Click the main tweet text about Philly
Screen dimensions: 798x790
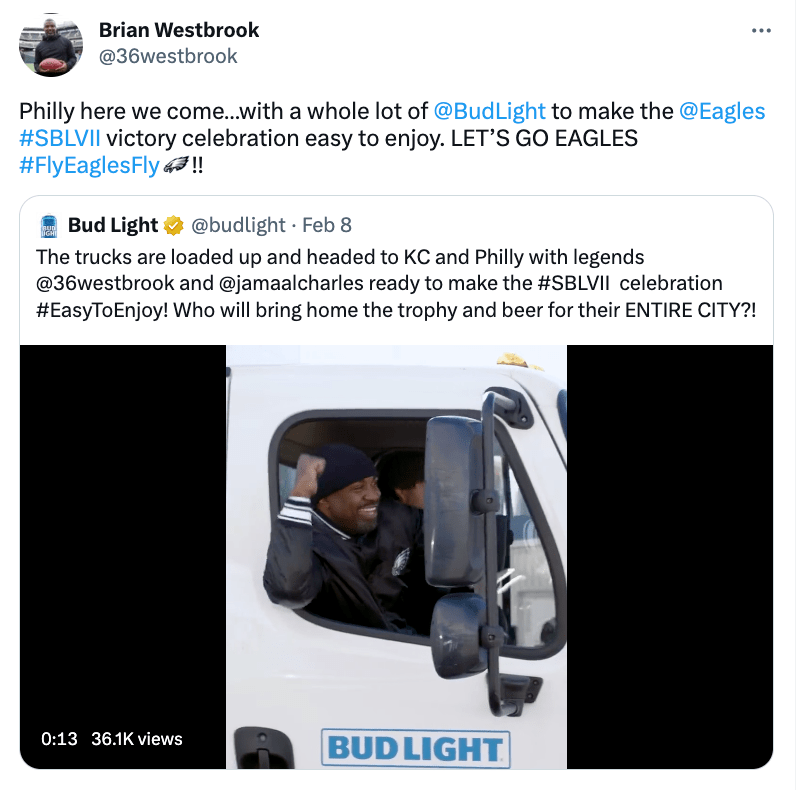tap(392, 138)
